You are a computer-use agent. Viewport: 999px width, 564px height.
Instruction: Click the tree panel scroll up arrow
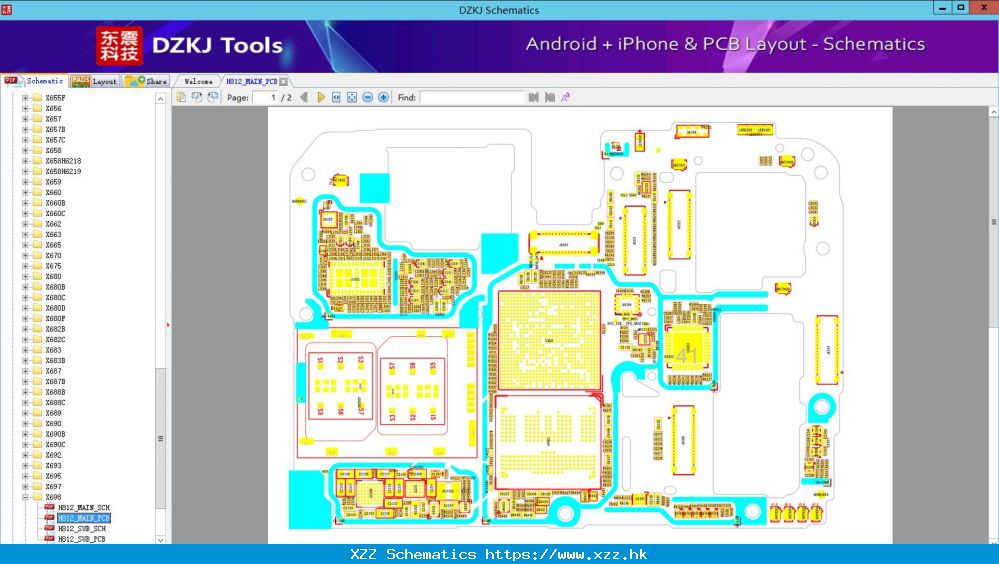coord(160,98)
